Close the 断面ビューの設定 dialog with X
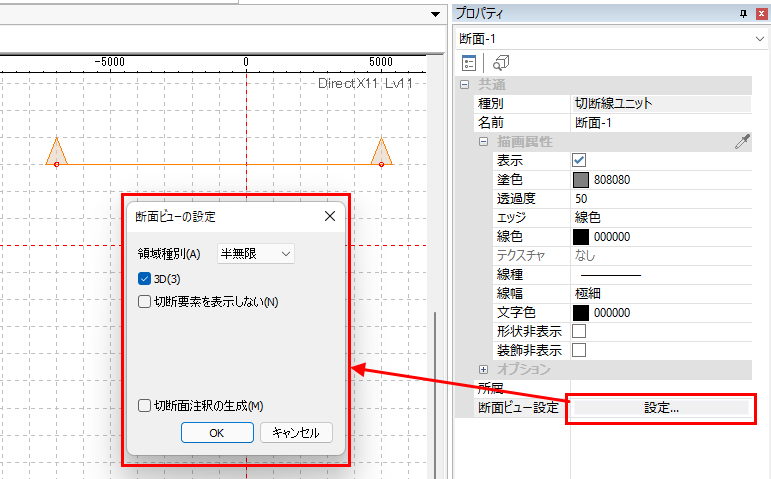 (329, 216)
